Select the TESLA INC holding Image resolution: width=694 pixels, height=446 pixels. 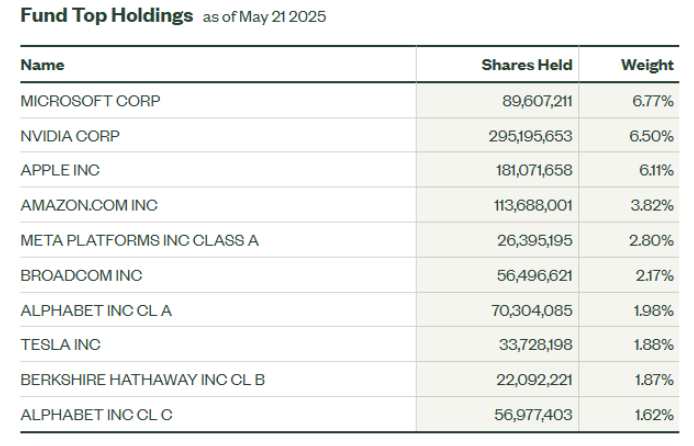[60, 345]
